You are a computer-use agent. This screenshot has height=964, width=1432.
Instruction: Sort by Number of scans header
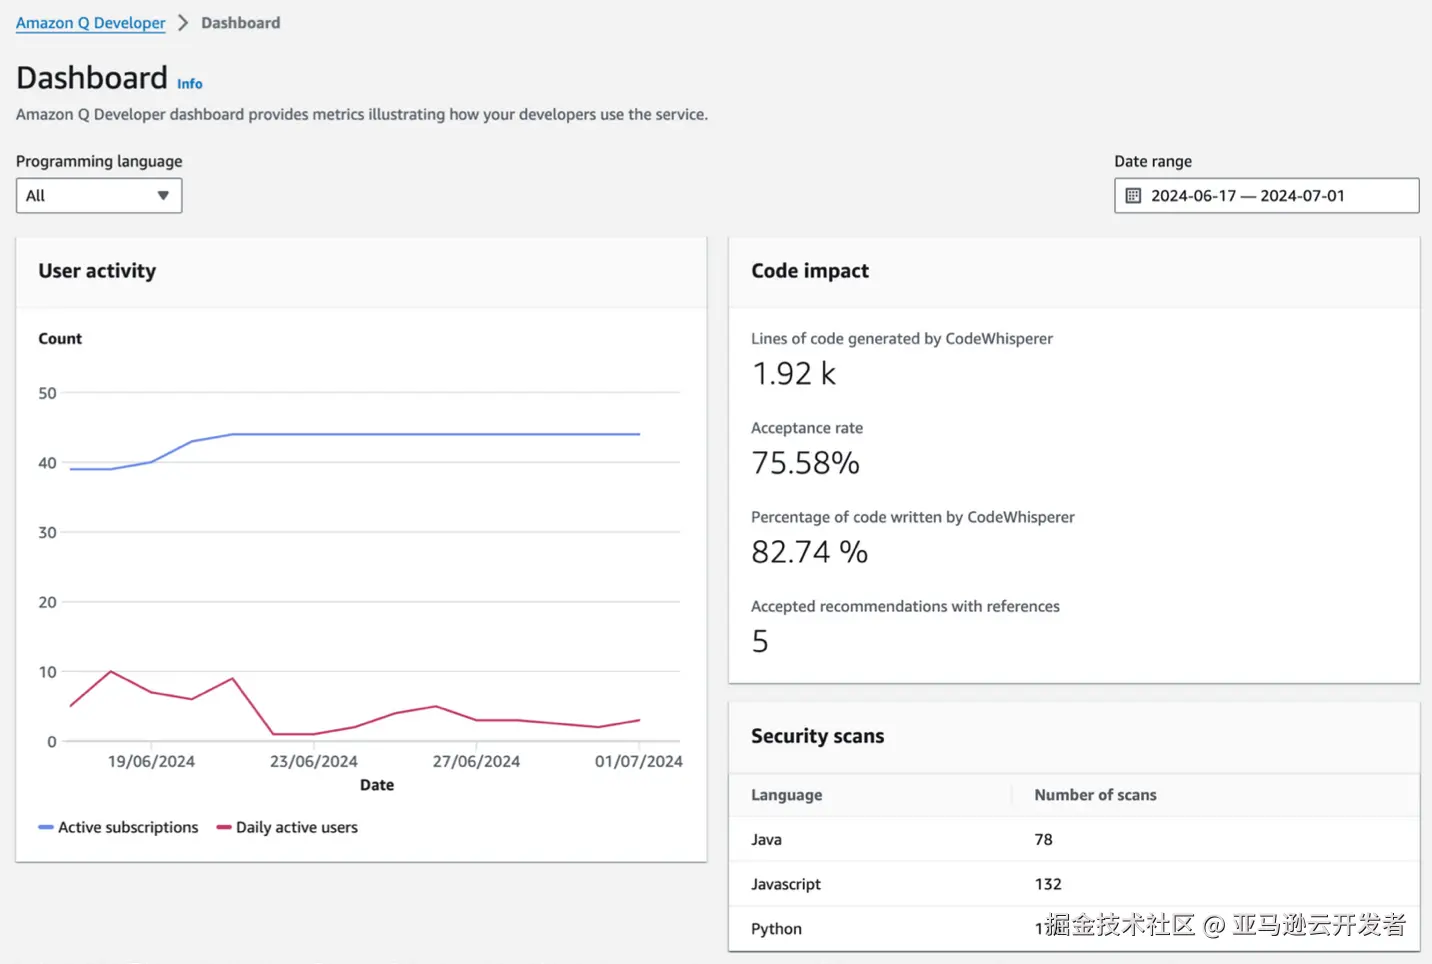pos(1095,795)
